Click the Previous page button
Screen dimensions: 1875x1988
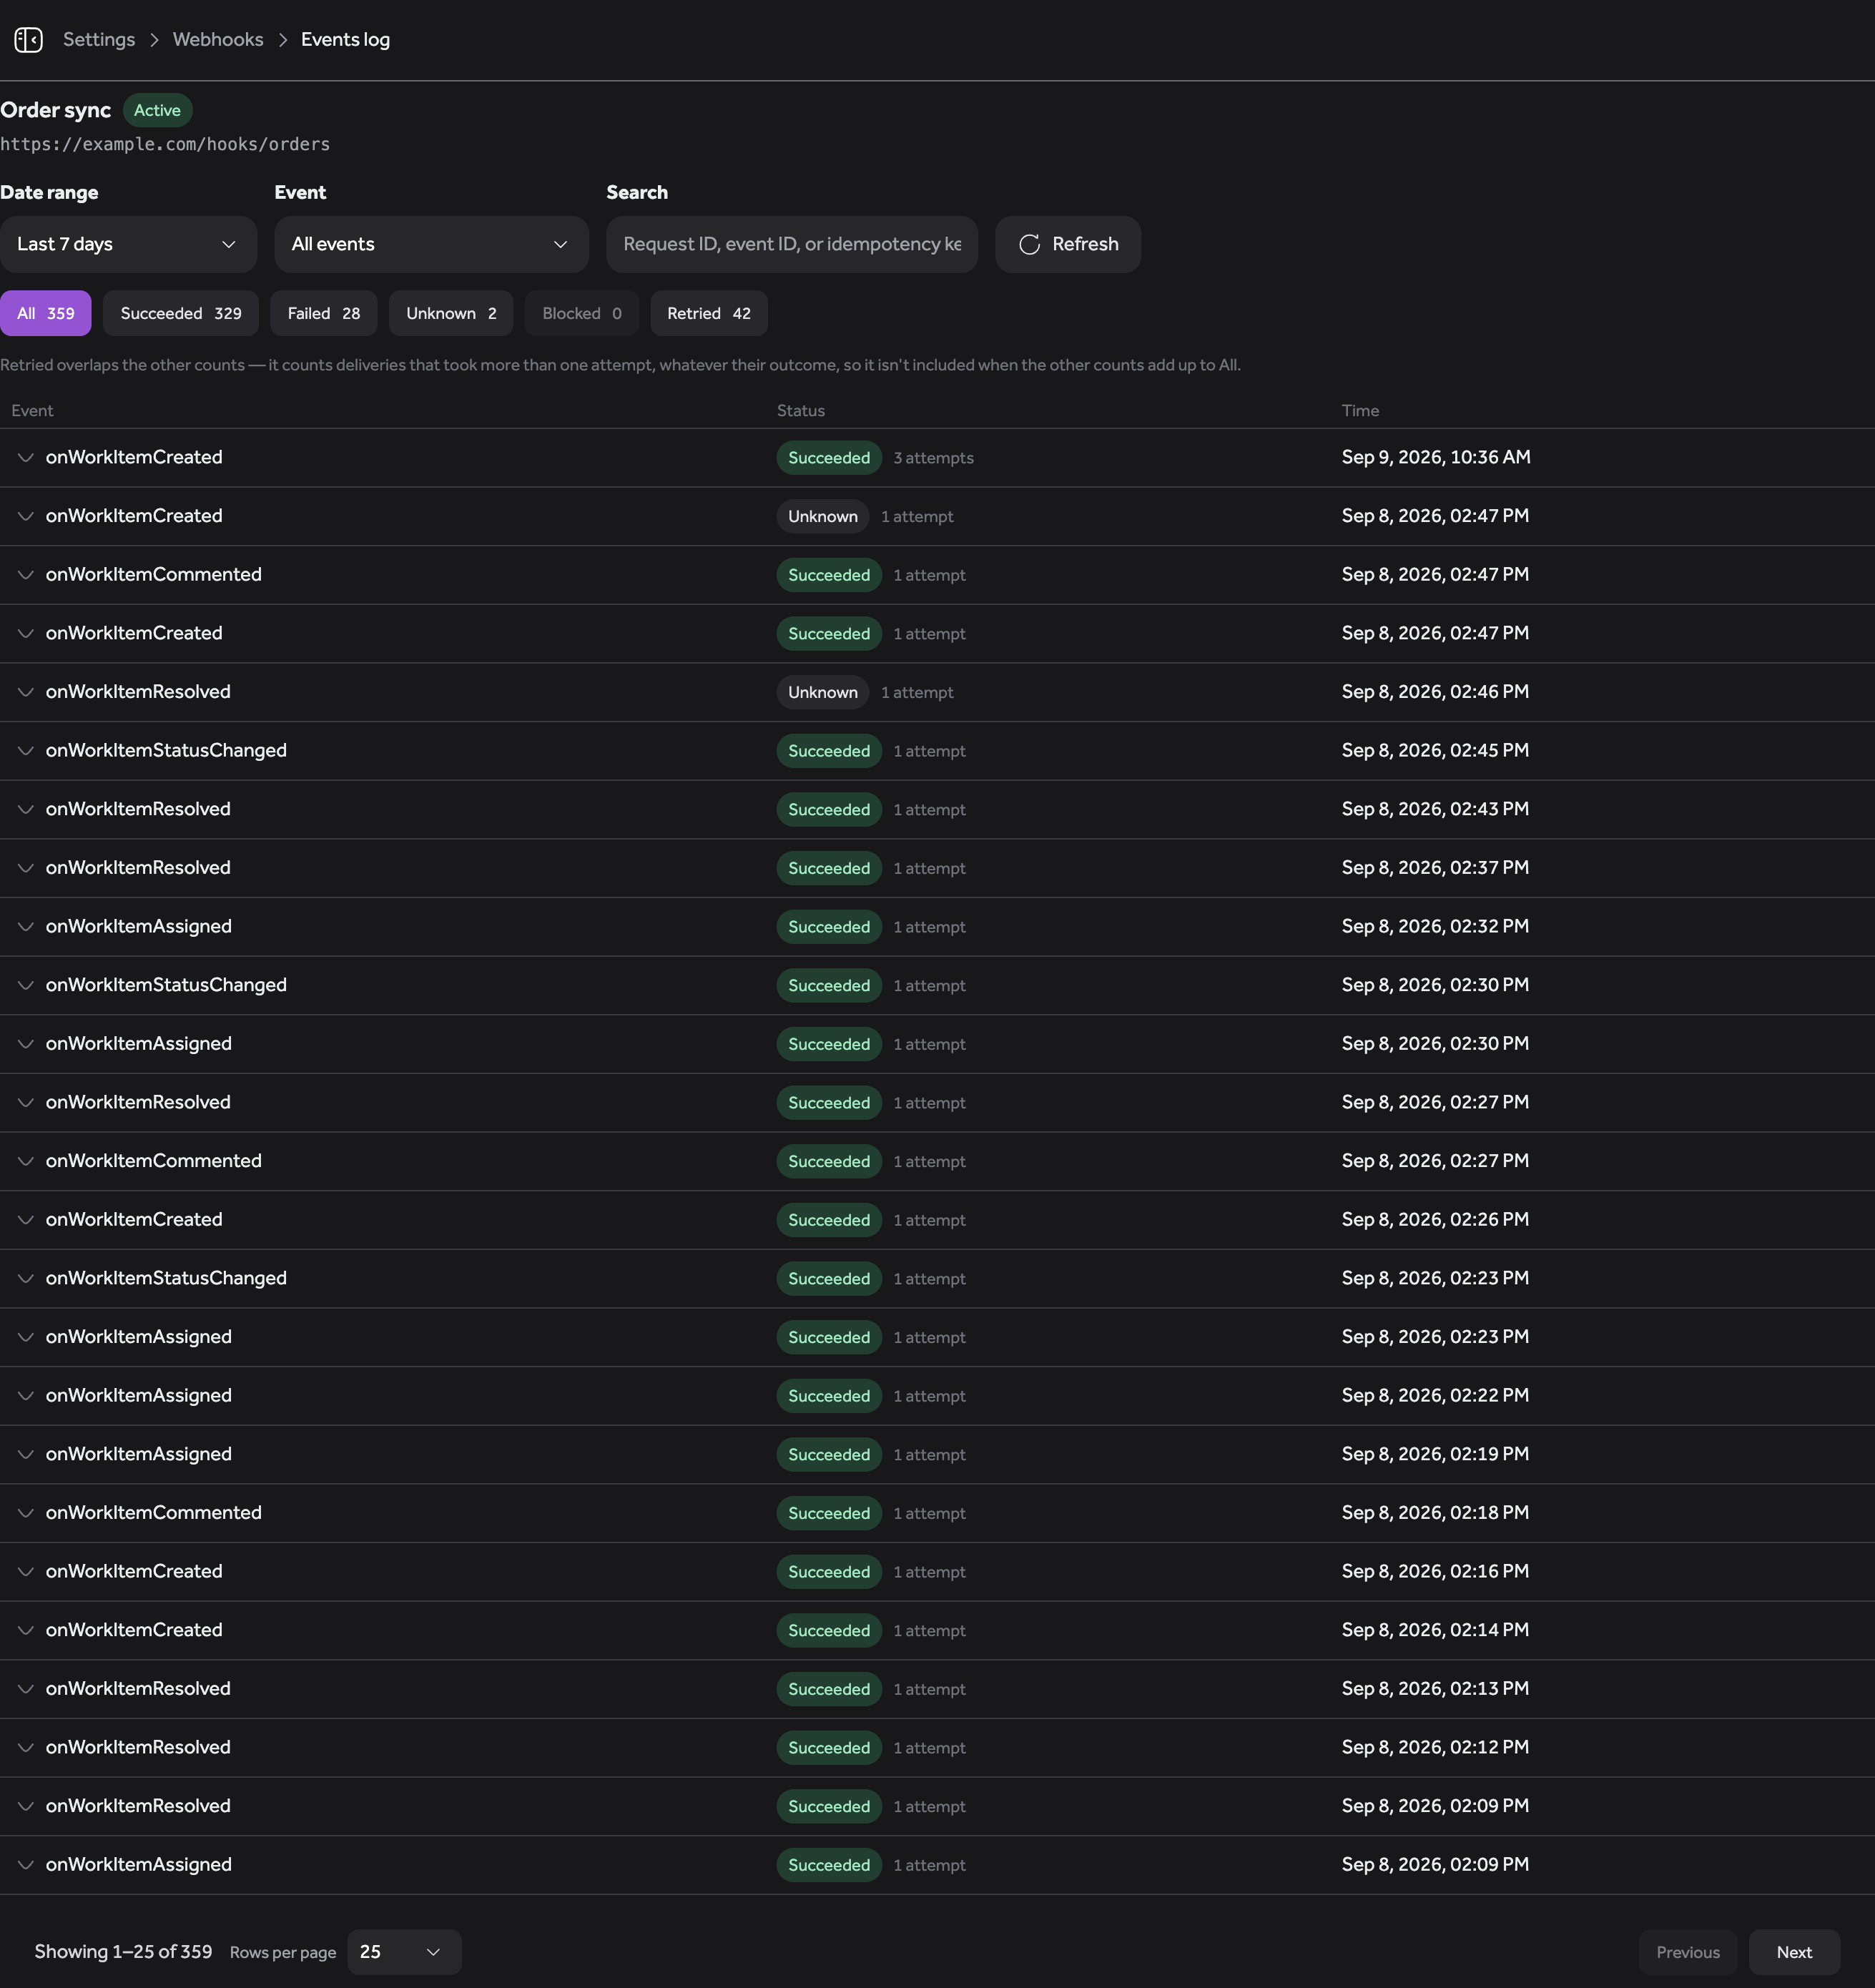point(1688,1952)
